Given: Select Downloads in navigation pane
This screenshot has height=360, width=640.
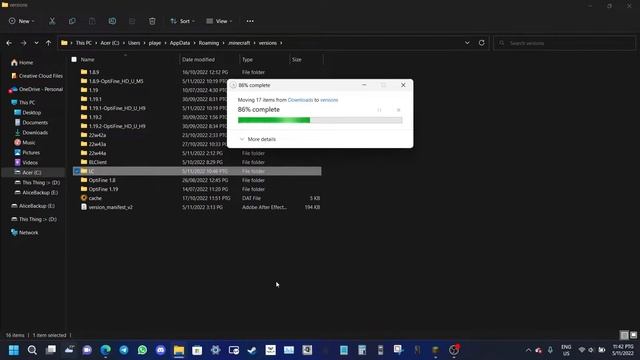Looking at the screenshot, I should [31, 133].
